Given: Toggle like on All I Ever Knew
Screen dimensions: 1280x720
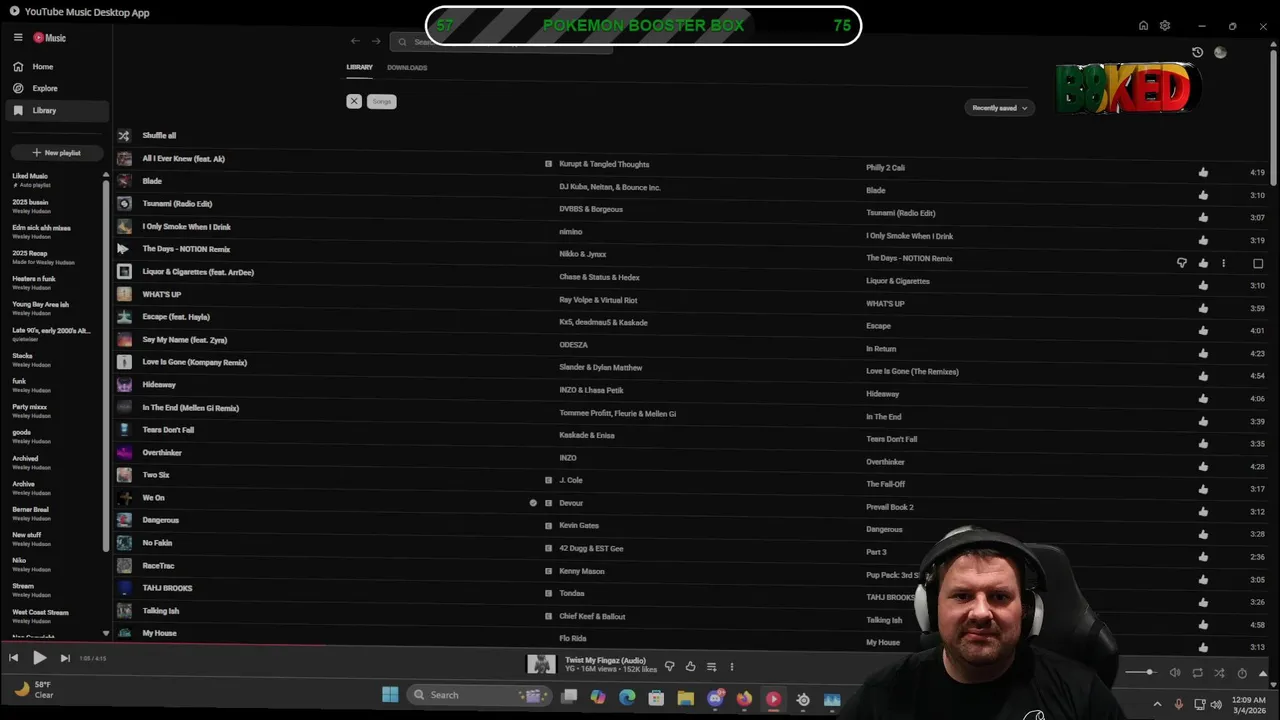Looking at the screenshot, I should (1203, 172).
